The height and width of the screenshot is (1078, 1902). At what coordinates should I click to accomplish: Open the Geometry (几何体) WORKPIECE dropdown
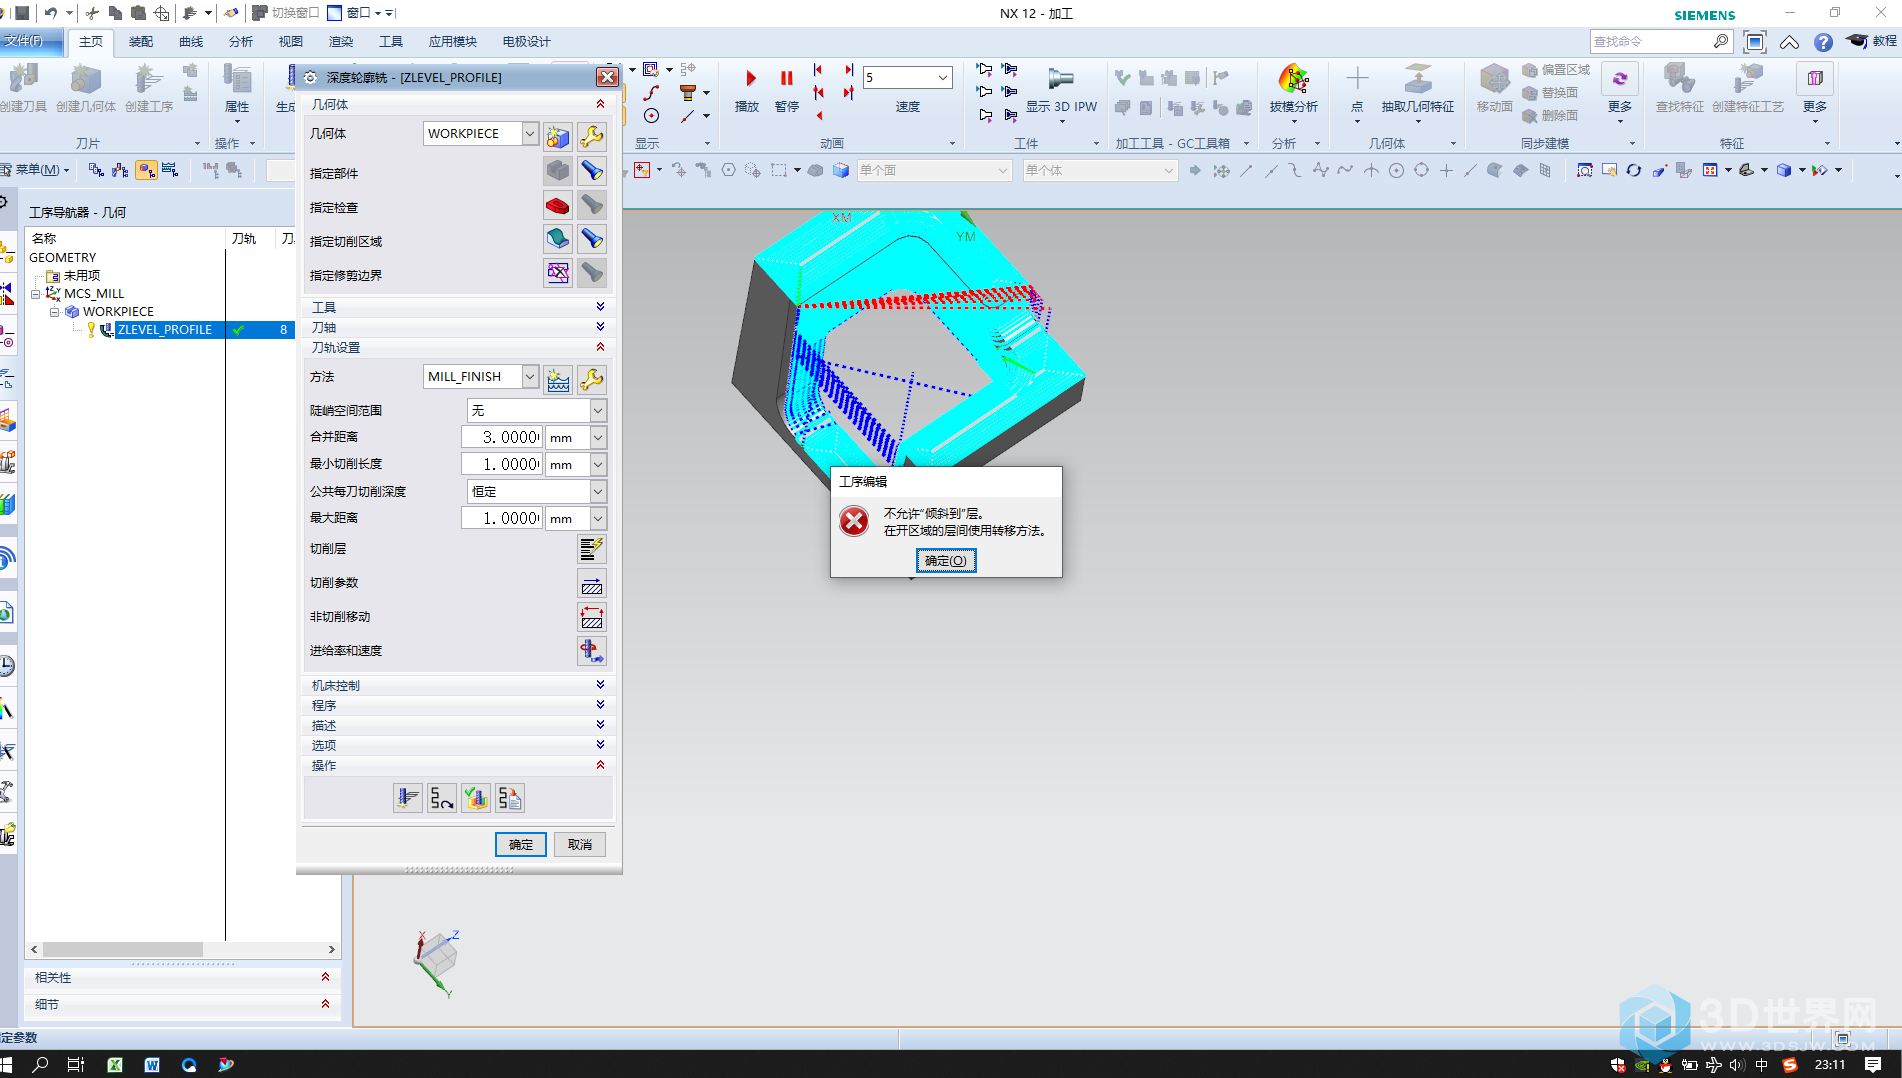coord(530,133)
